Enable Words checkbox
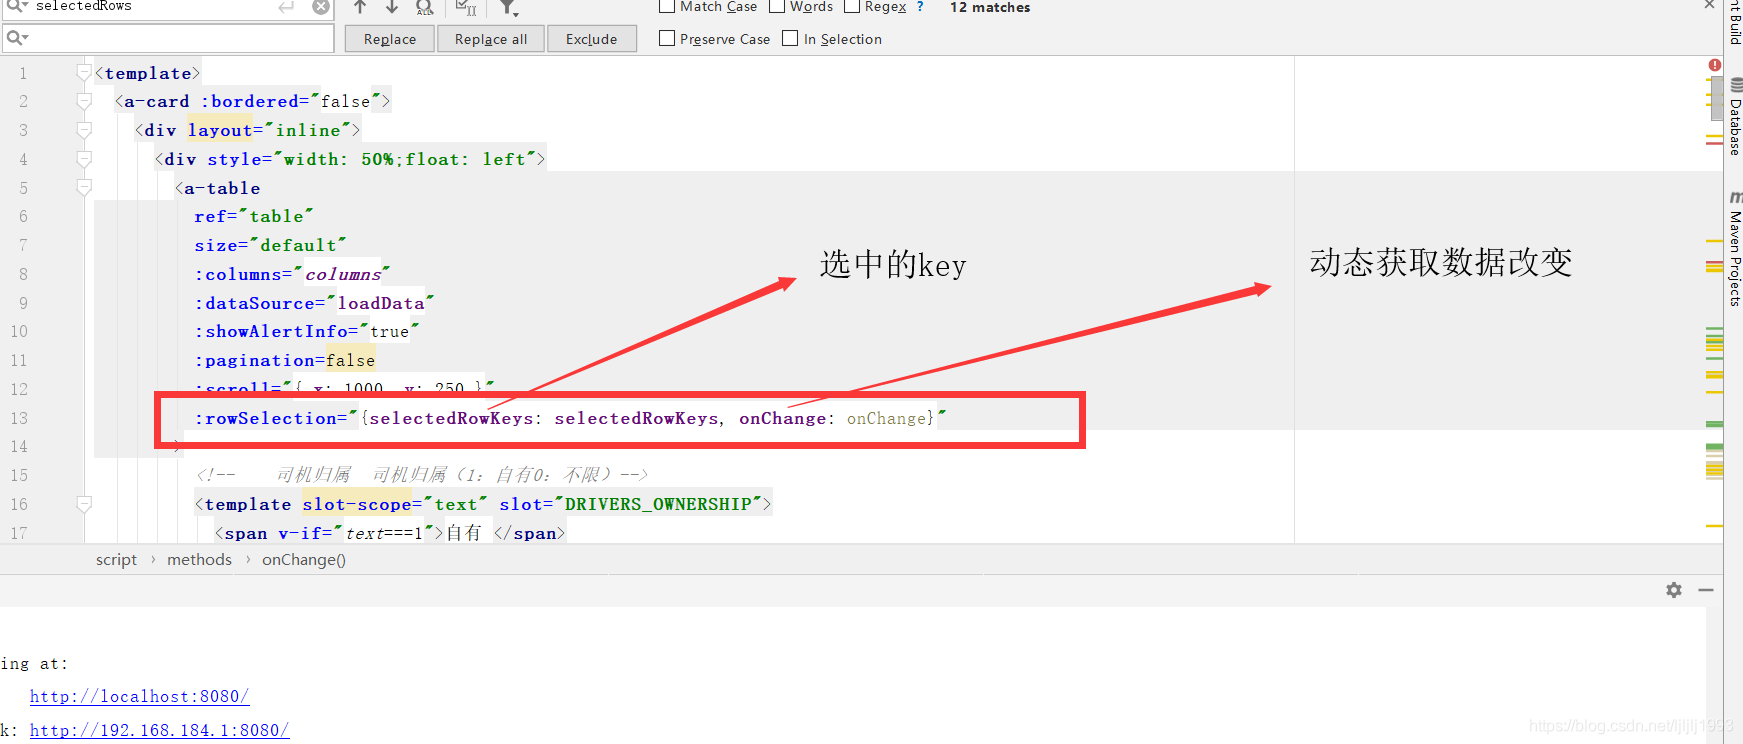 point(777,6)
